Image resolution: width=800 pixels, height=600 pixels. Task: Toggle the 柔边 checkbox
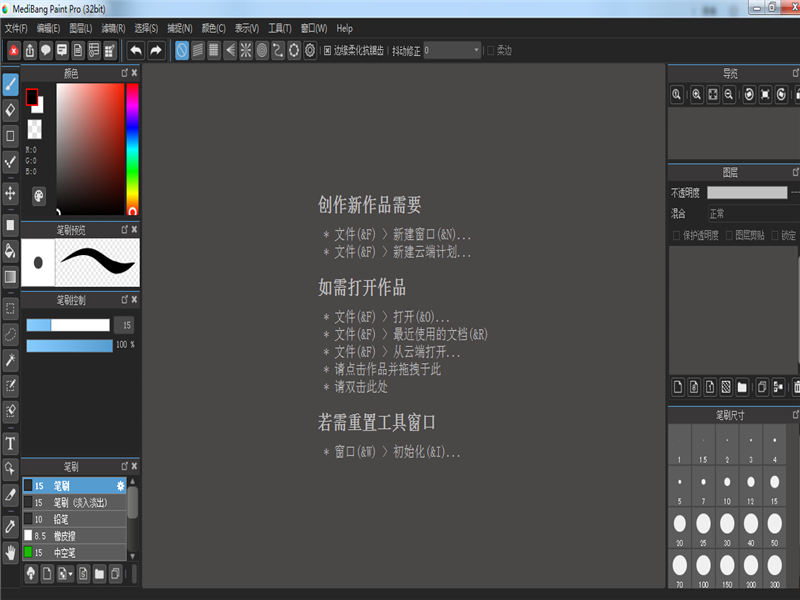click(491, 51)
